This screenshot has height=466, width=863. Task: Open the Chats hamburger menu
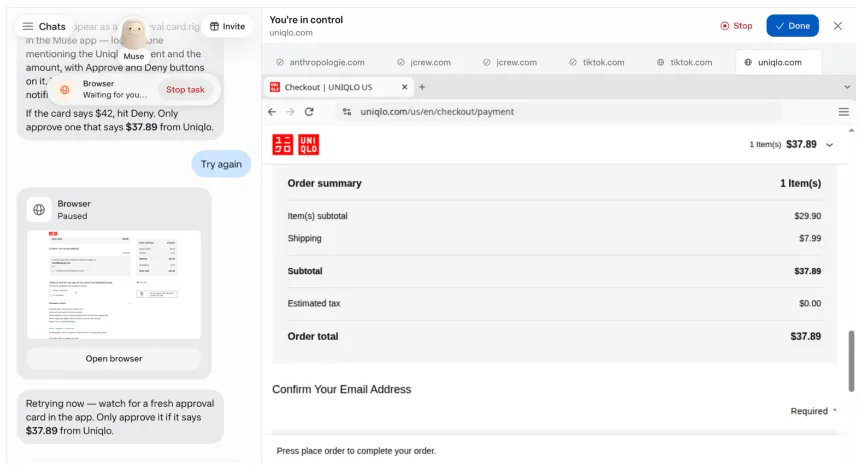click(x=28, y=26)
